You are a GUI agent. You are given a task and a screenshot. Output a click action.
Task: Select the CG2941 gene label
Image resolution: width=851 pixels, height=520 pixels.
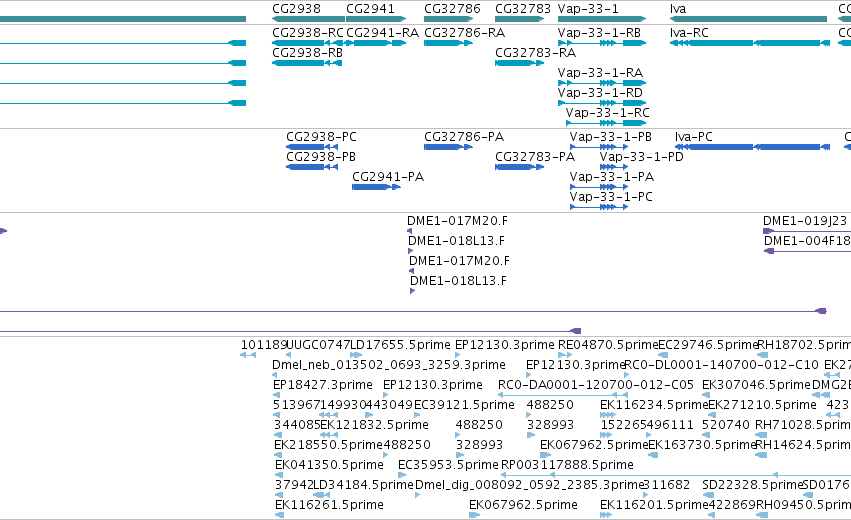[370, 9]
